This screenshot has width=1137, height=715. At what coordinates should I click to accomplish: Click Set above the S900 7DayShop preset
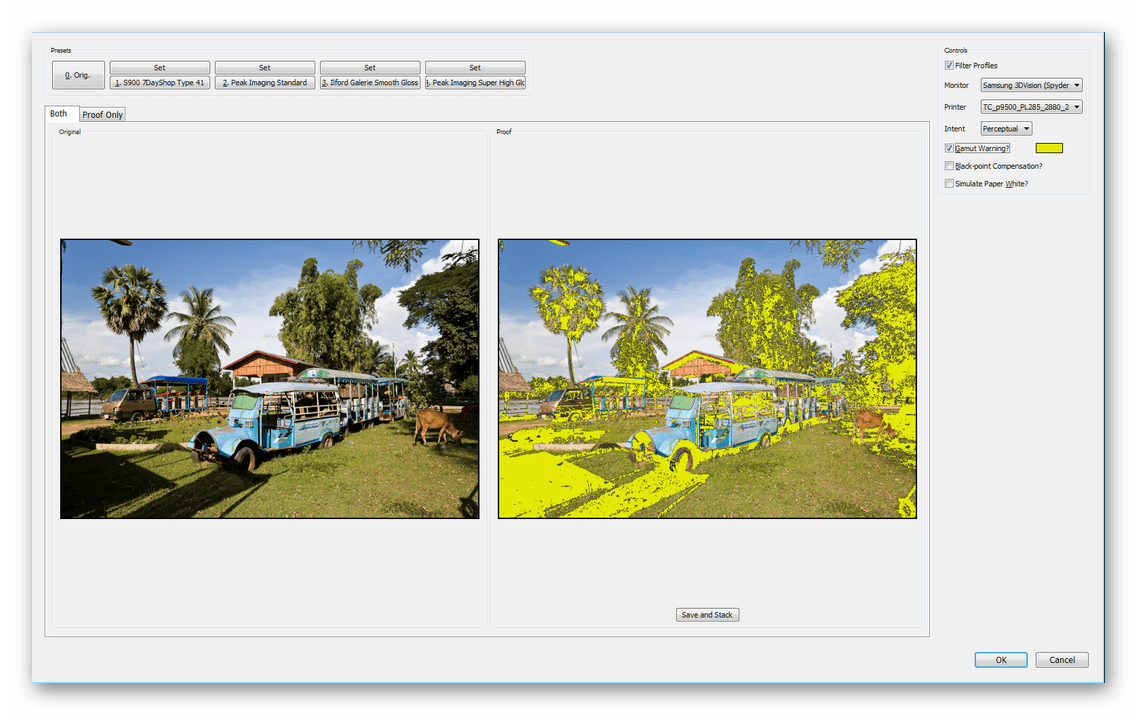point(160,68)
